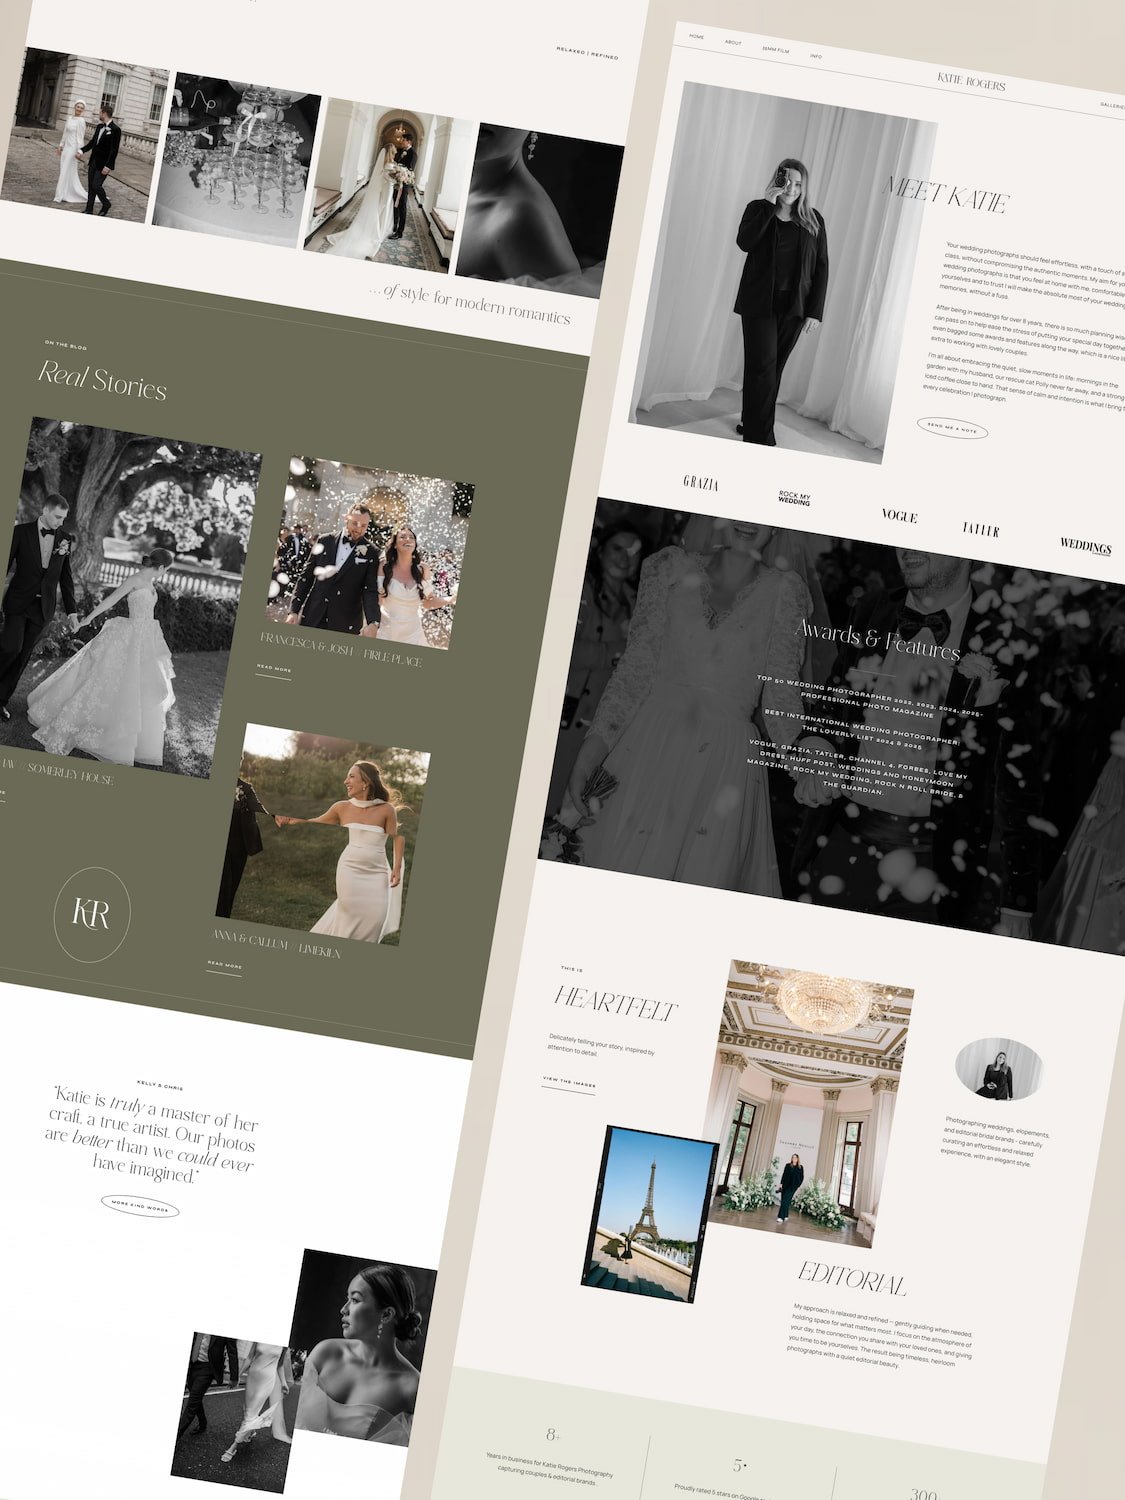Click Katie's mirror selfie portrait
The width and height of the screenshot is (1125, 1500).
click(x=783, y=272)
